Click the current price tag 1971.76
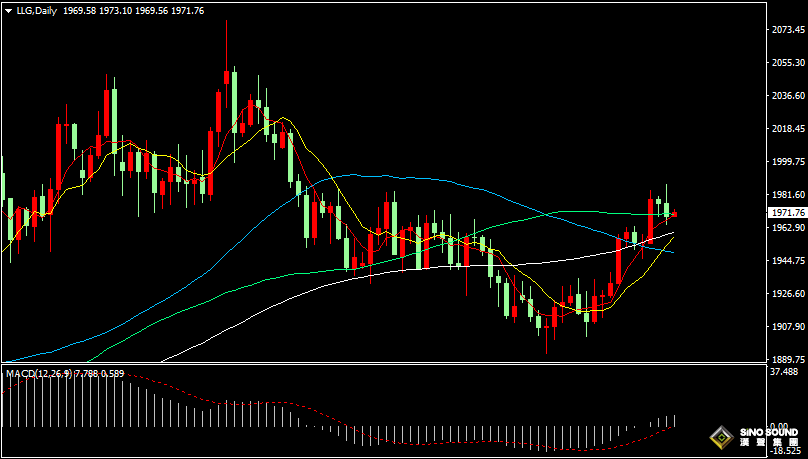The width and height of the screenshot is (808, 459). (x=787, y=213)
